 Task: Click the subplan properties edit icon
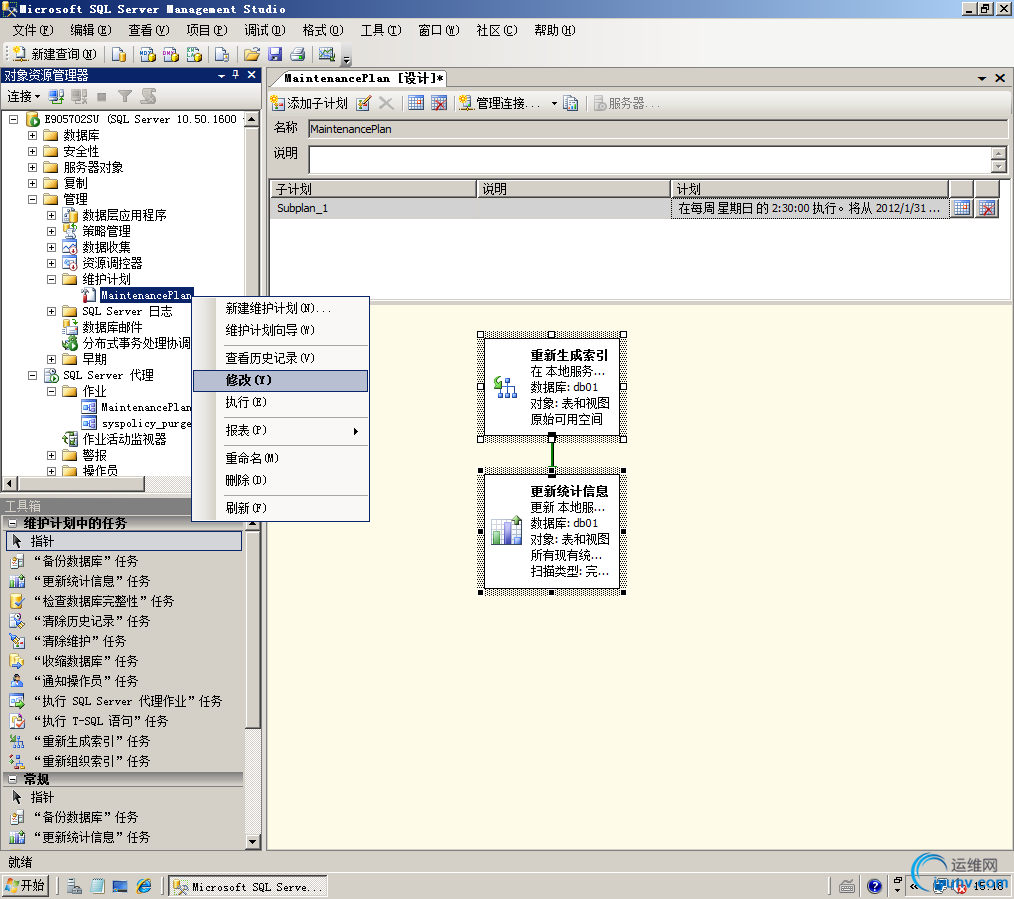pyautogui.click(x=363, y=103)
